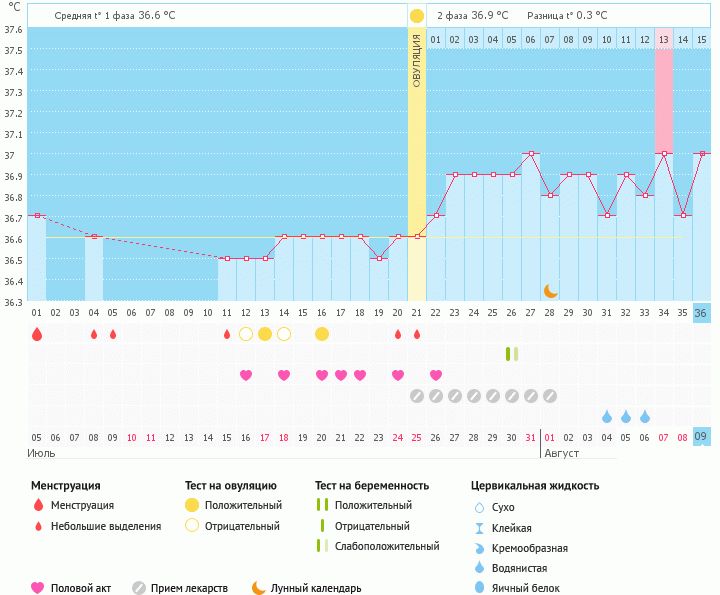This screenshot has width=720, height=595.
Task: Click the Половой акт legend heart icon
Action: pyautogui.click(x=38, y=588)
